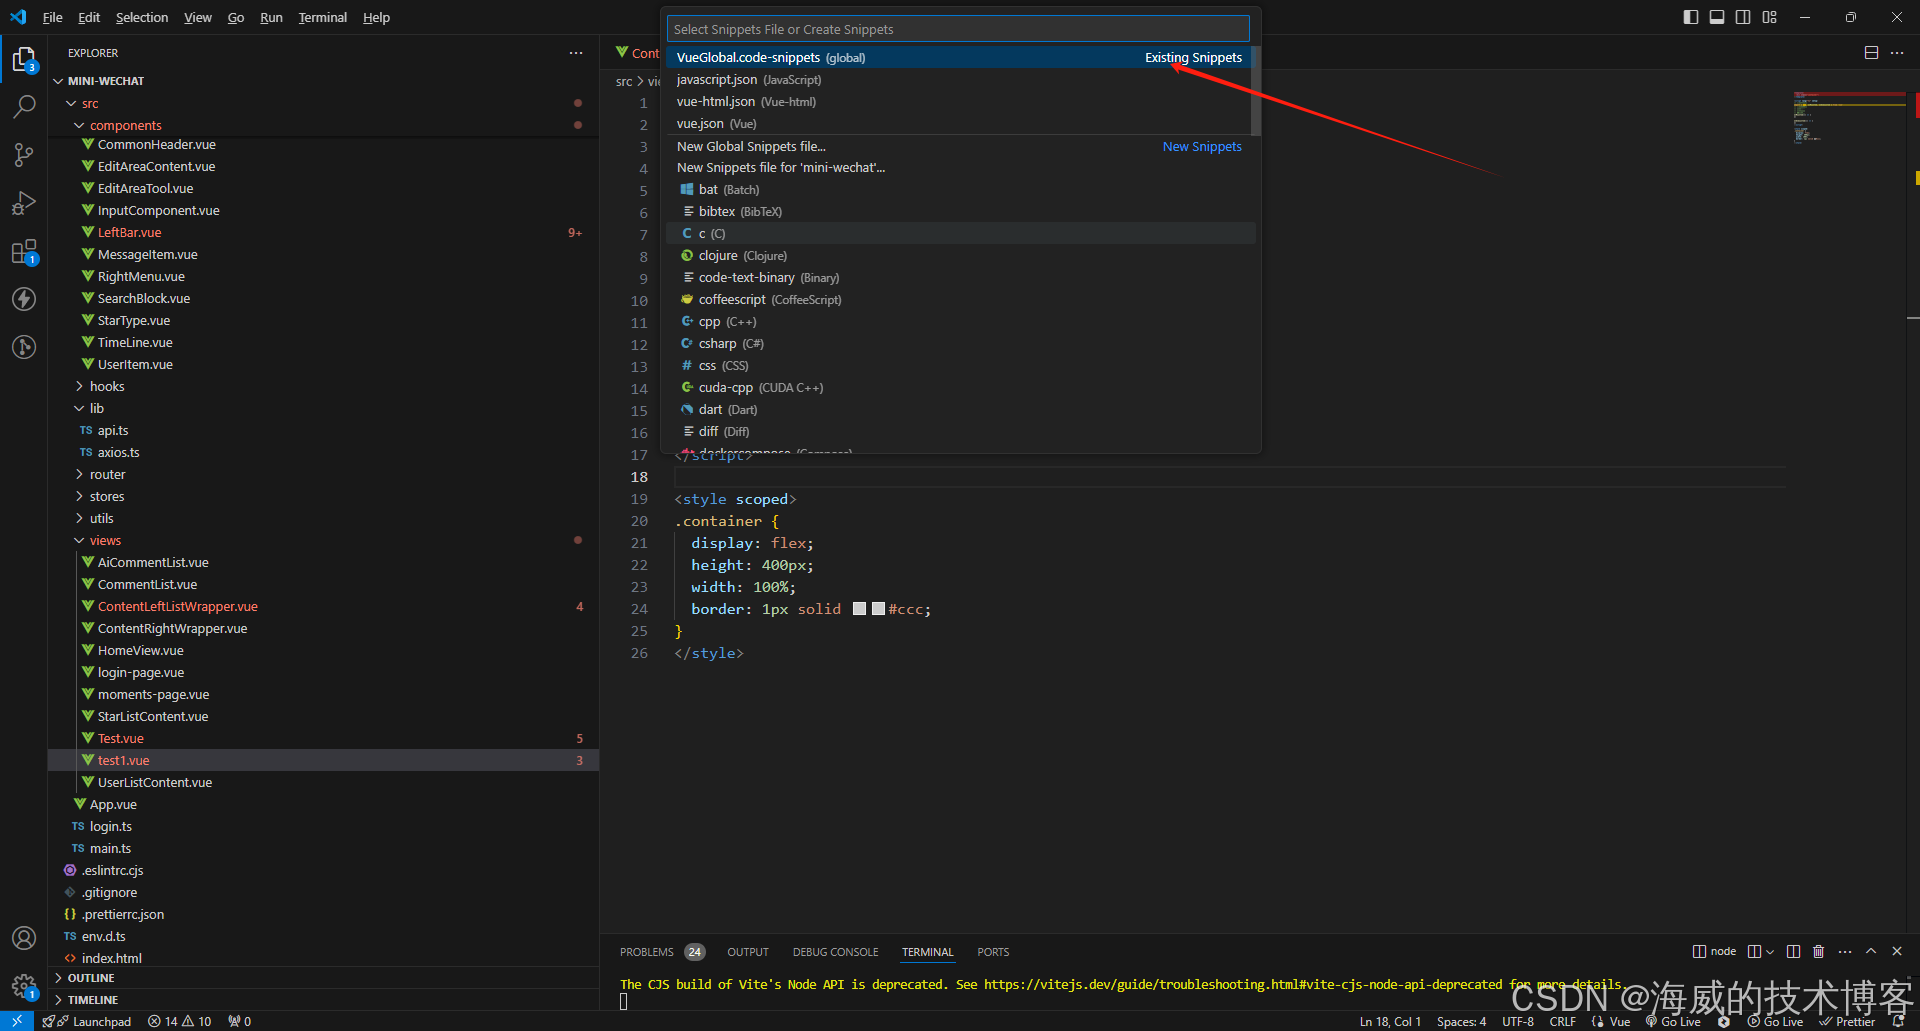Switch to the PROBLEMS tab
1920x1031 pixels.
tap(662, 952)
